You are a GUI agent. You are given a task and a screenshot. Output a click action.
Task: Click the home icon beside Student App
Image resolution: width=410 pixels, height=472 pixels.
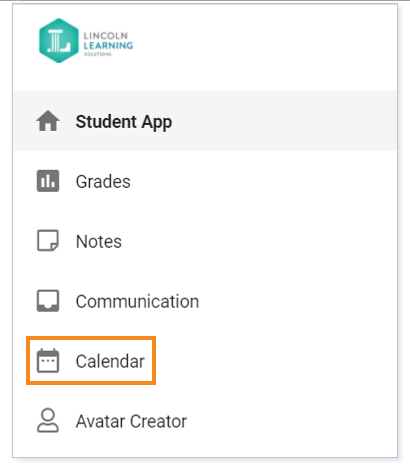click(48, 121)
